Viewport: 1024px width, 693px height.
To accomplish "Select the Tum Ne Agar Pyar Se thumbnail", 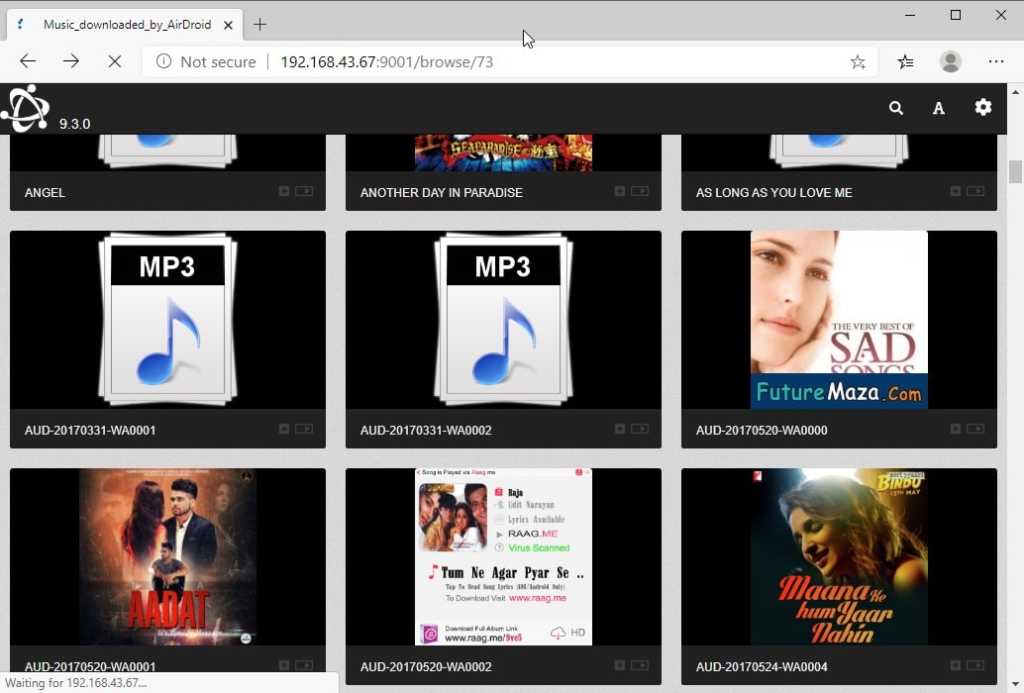I will pos(504,557).
